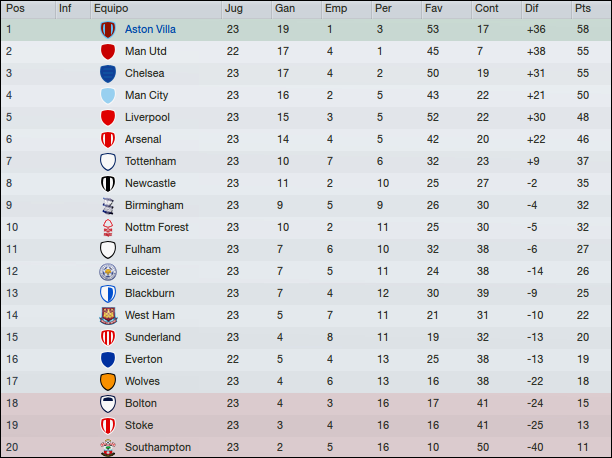Select the Wolves orange shield badge
Screen dimensions: 612x458
(108, 381)
